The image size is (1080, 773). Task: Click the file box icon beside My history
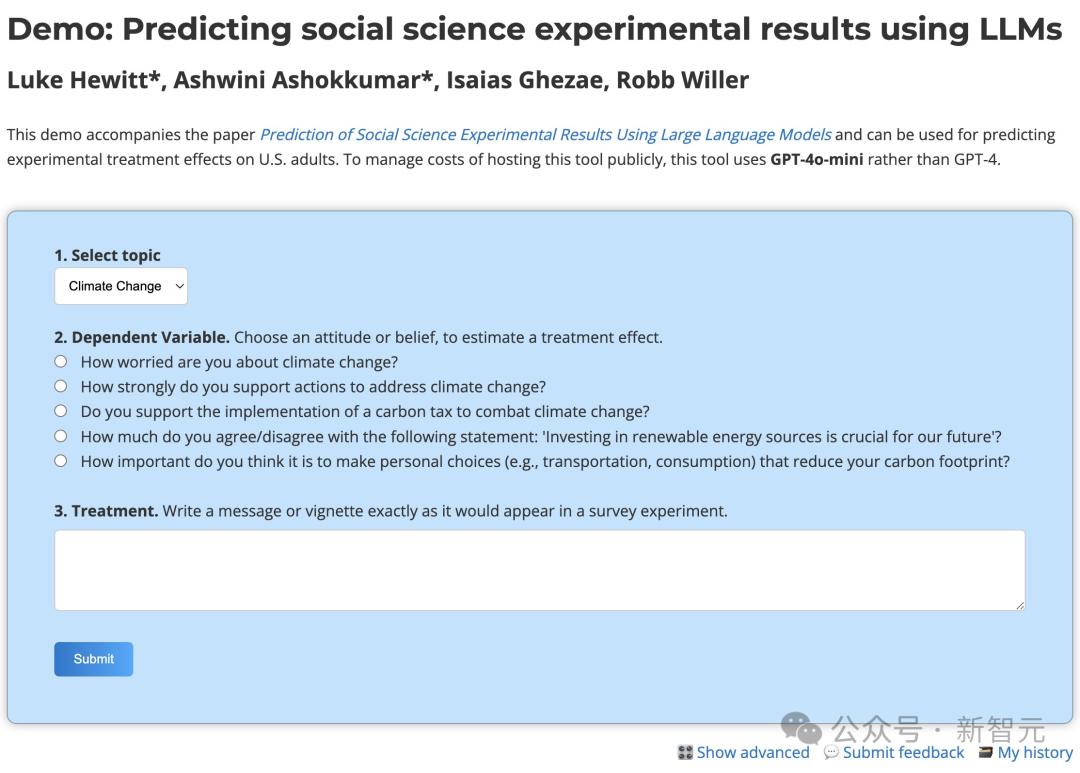[986, 752]
